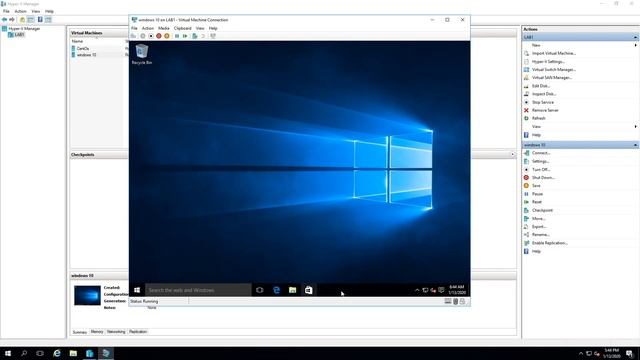Open host File Explorer from taskbar
This screenshot has width=640, height=360.
(x=73, y=353)
